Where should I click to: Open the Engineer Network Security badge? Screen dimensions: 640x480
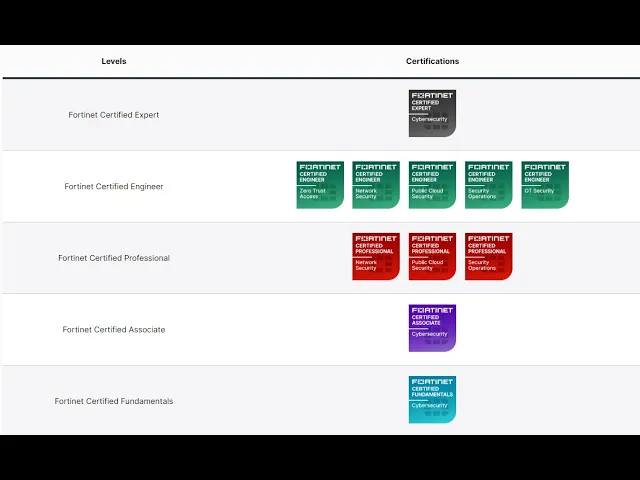click(x=376, y=185)
